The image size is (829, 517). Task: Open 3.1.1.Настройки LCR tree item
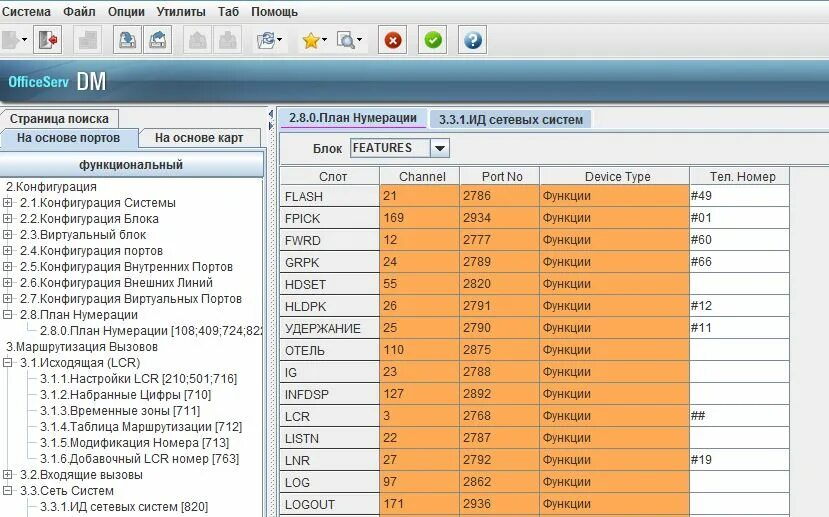(139, 378)
